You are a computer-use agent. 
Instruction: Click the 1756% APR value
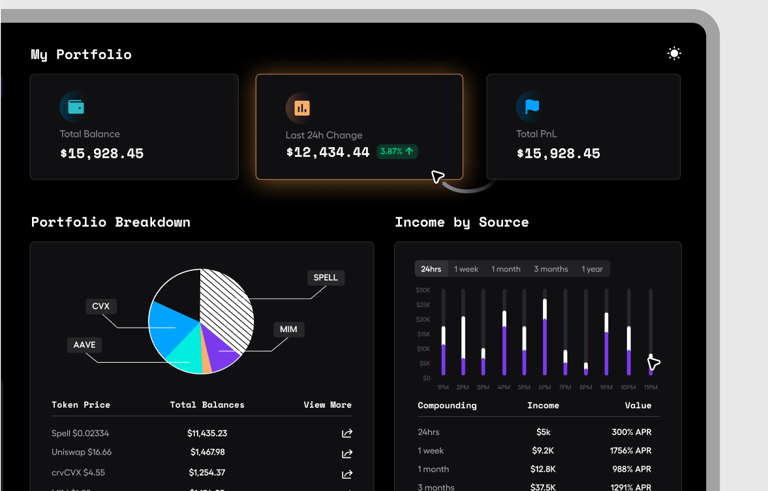(x=631, y=450)
